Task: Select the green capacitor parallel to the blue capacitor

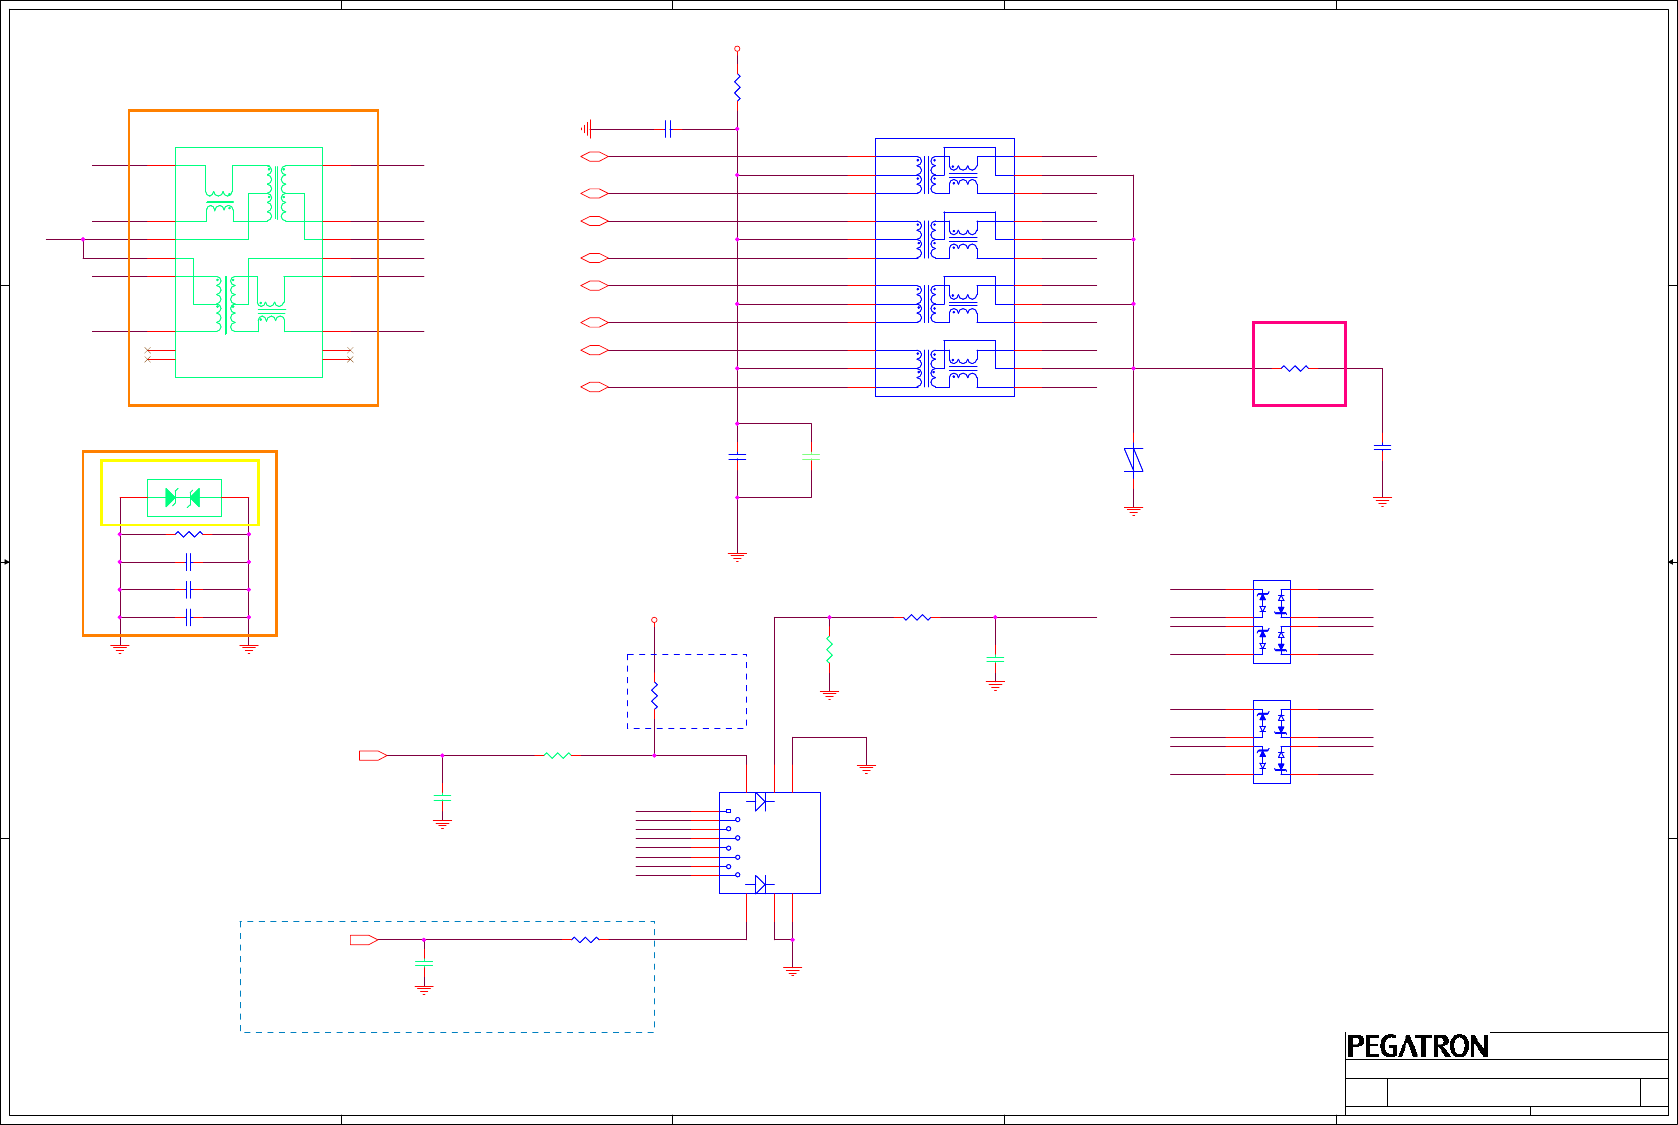Action: 811,456
